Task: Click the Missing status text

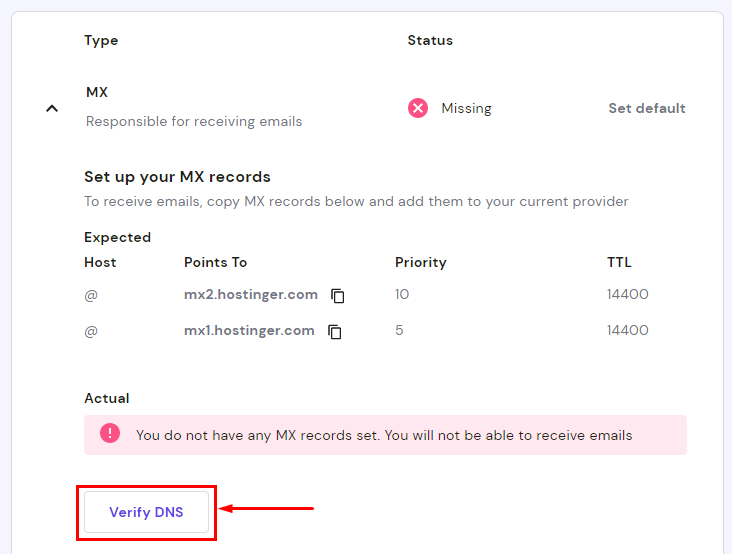Action: click(x=466, y=108)
